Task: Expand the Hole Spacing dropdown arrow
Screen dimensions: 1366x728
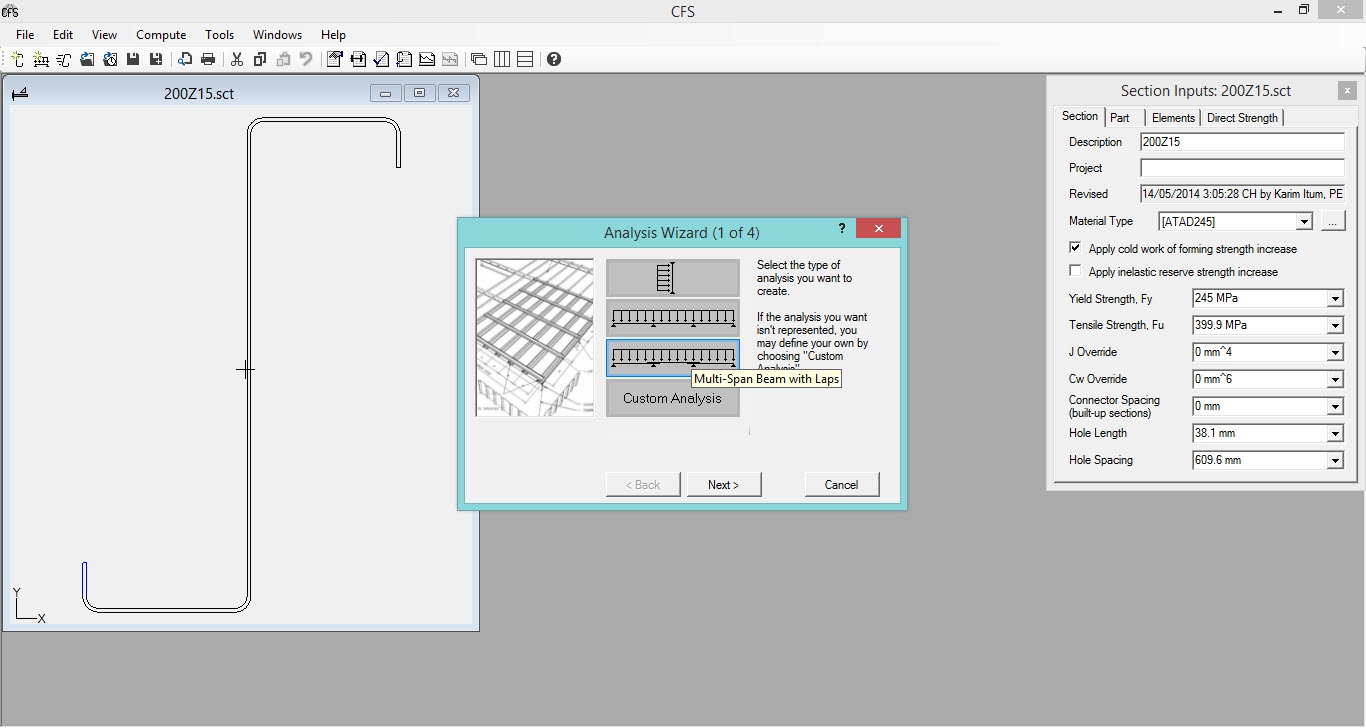Action: click(x=1334, y=461)
